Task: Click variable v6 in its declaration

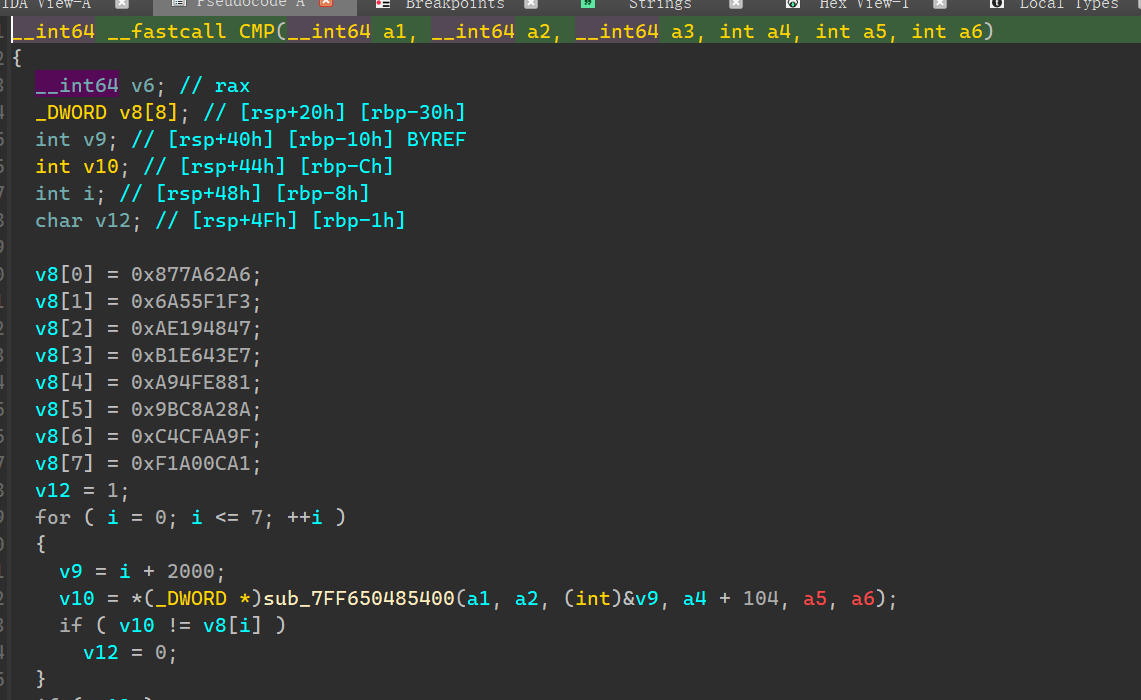Action: [x=143, y=86]
